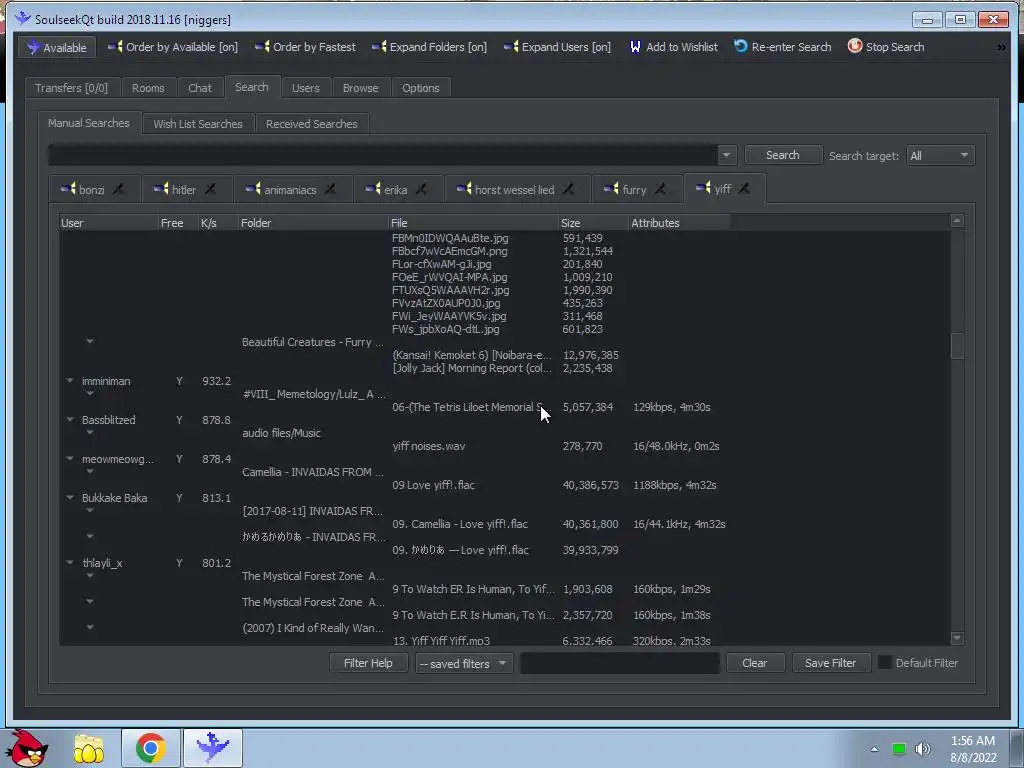Viewport: 1024px width, 768px height.
Task: Open the toolbar overflow chevron
Action: click(1001, 48)
